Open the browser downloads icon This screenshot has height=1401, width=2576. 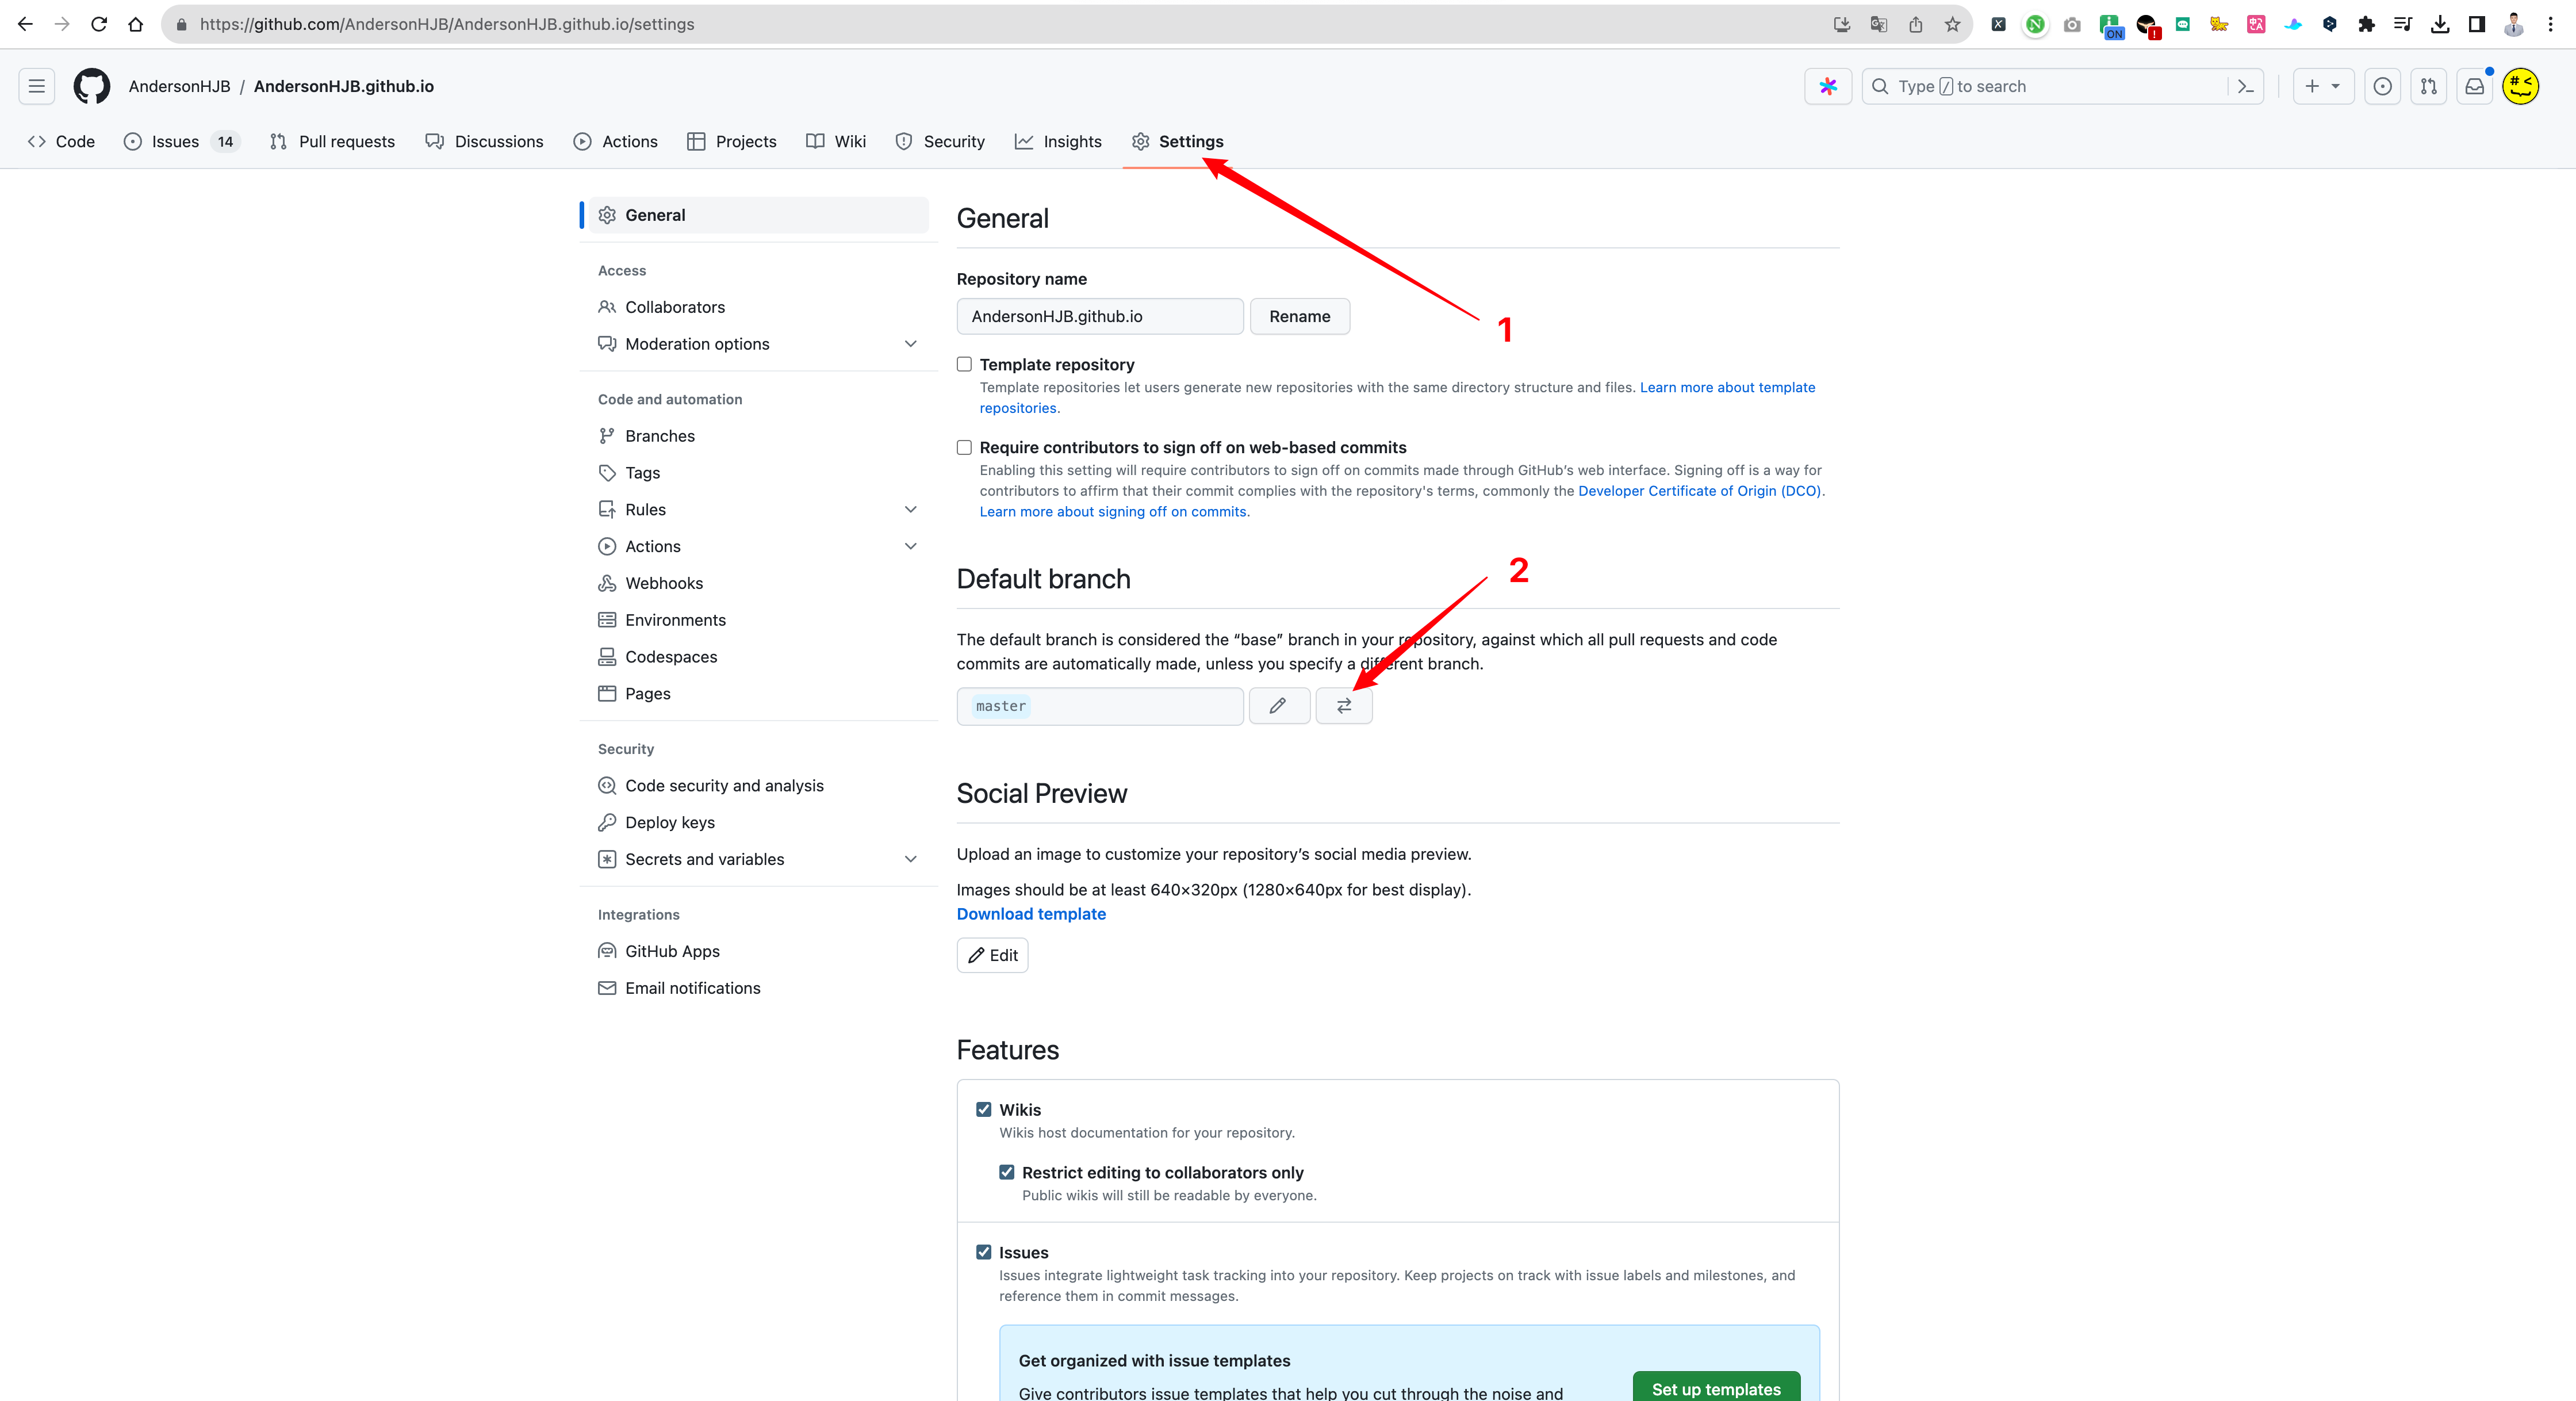(x=2440, y=24)
